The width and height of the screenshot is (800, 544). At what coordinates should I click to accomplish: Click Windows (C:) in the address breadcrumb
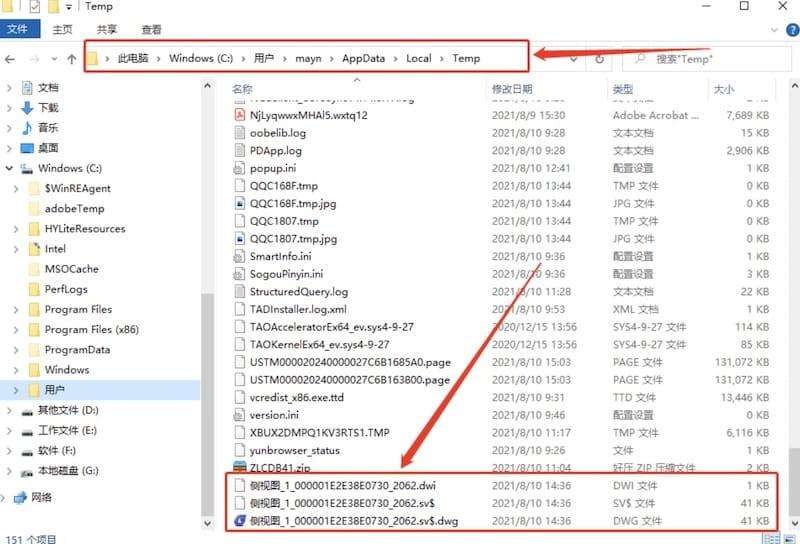201,58
